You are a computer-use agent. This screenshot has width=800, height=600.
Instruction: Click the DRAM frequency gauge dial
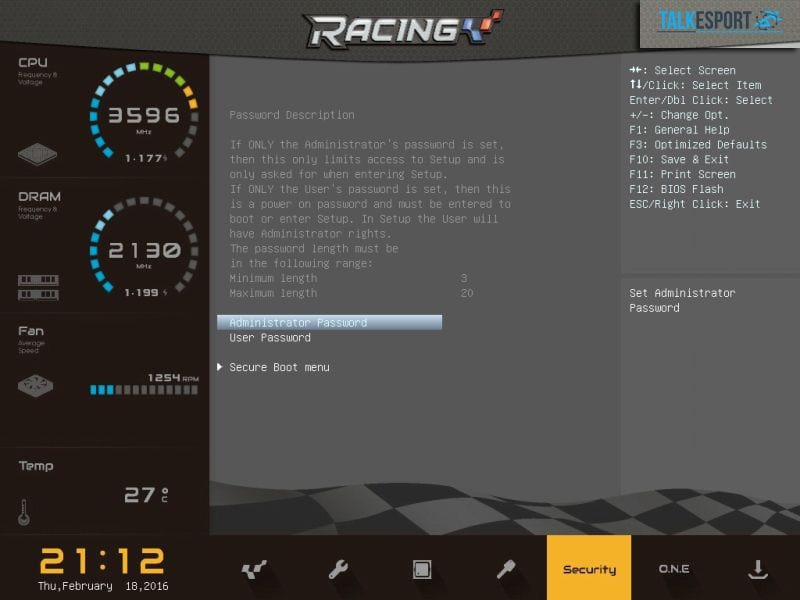tap(143, 250)
